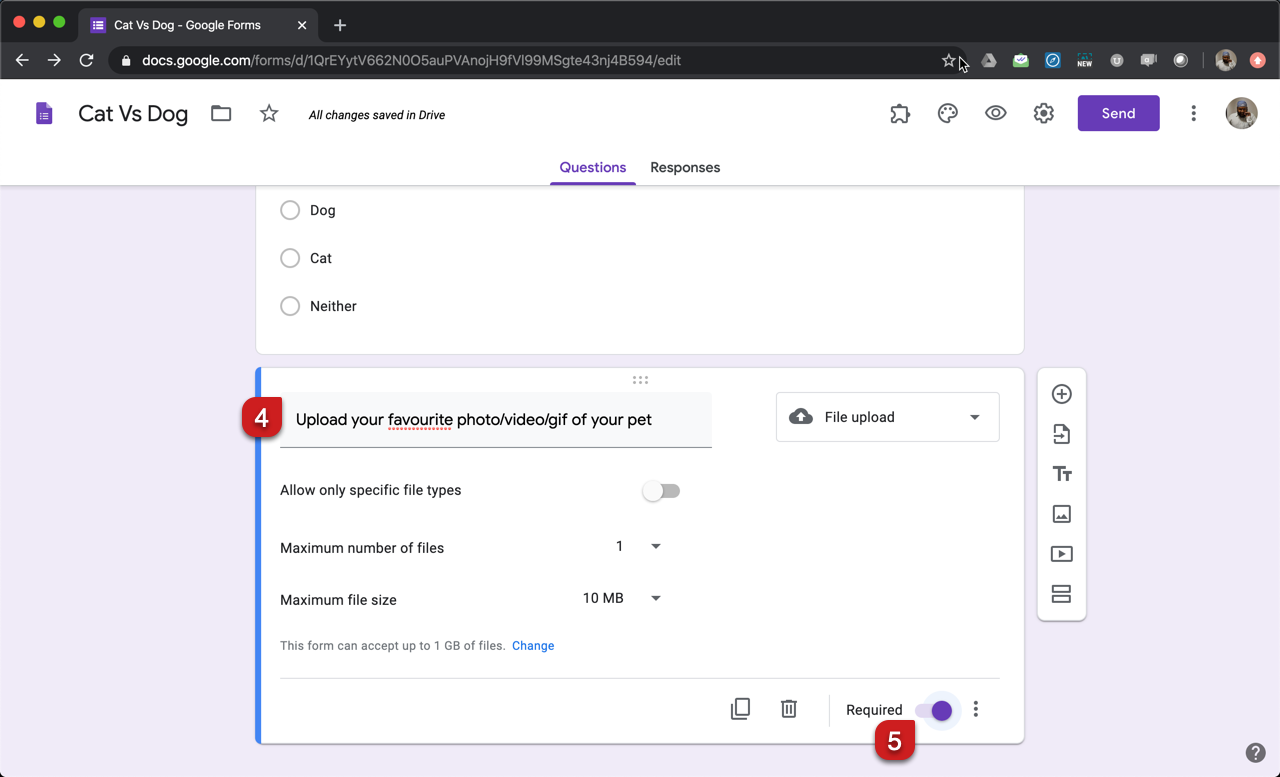Open the question type dropdown showing File upload
The image size is (1280, 777).
pyautogui.click(x=887, y=417)
